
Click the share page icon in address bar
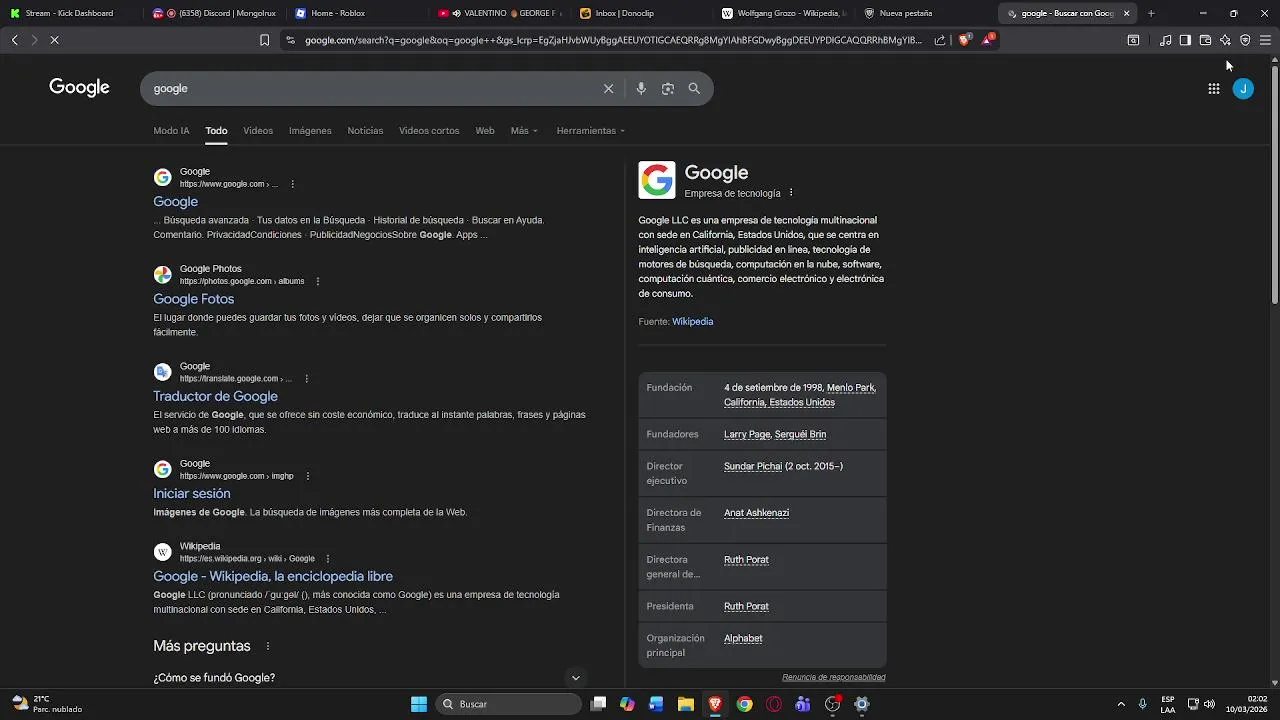[940, 40]
